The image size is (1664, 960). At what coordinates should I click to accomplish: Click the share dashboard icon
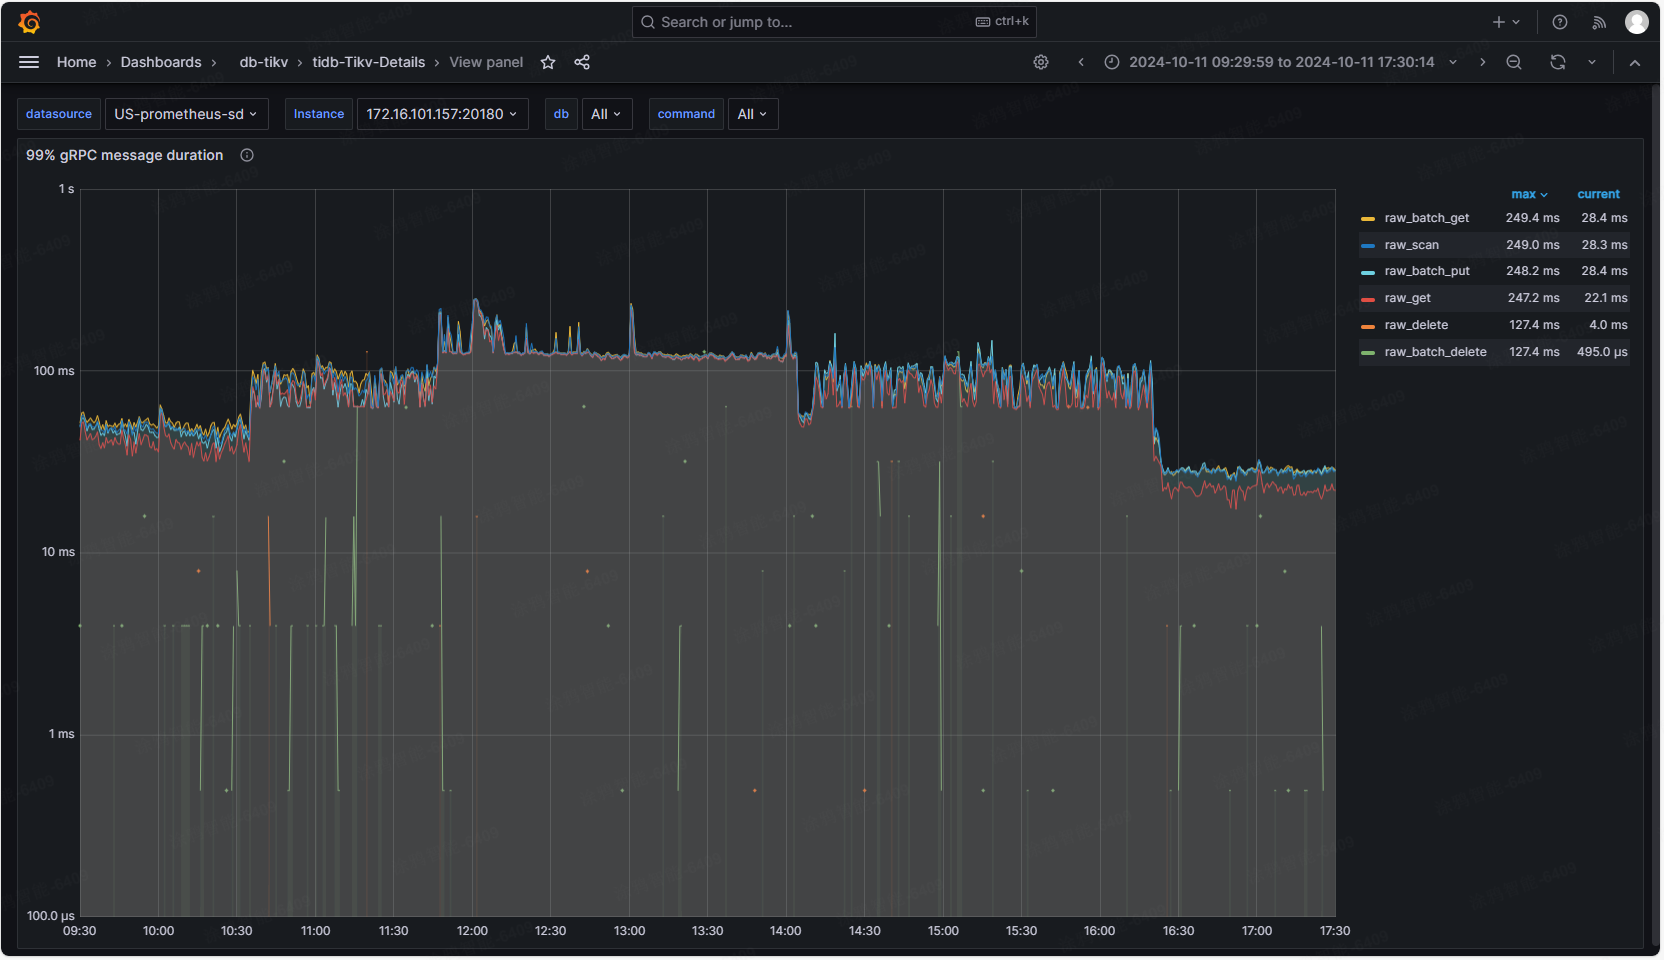tap(582, 62)
